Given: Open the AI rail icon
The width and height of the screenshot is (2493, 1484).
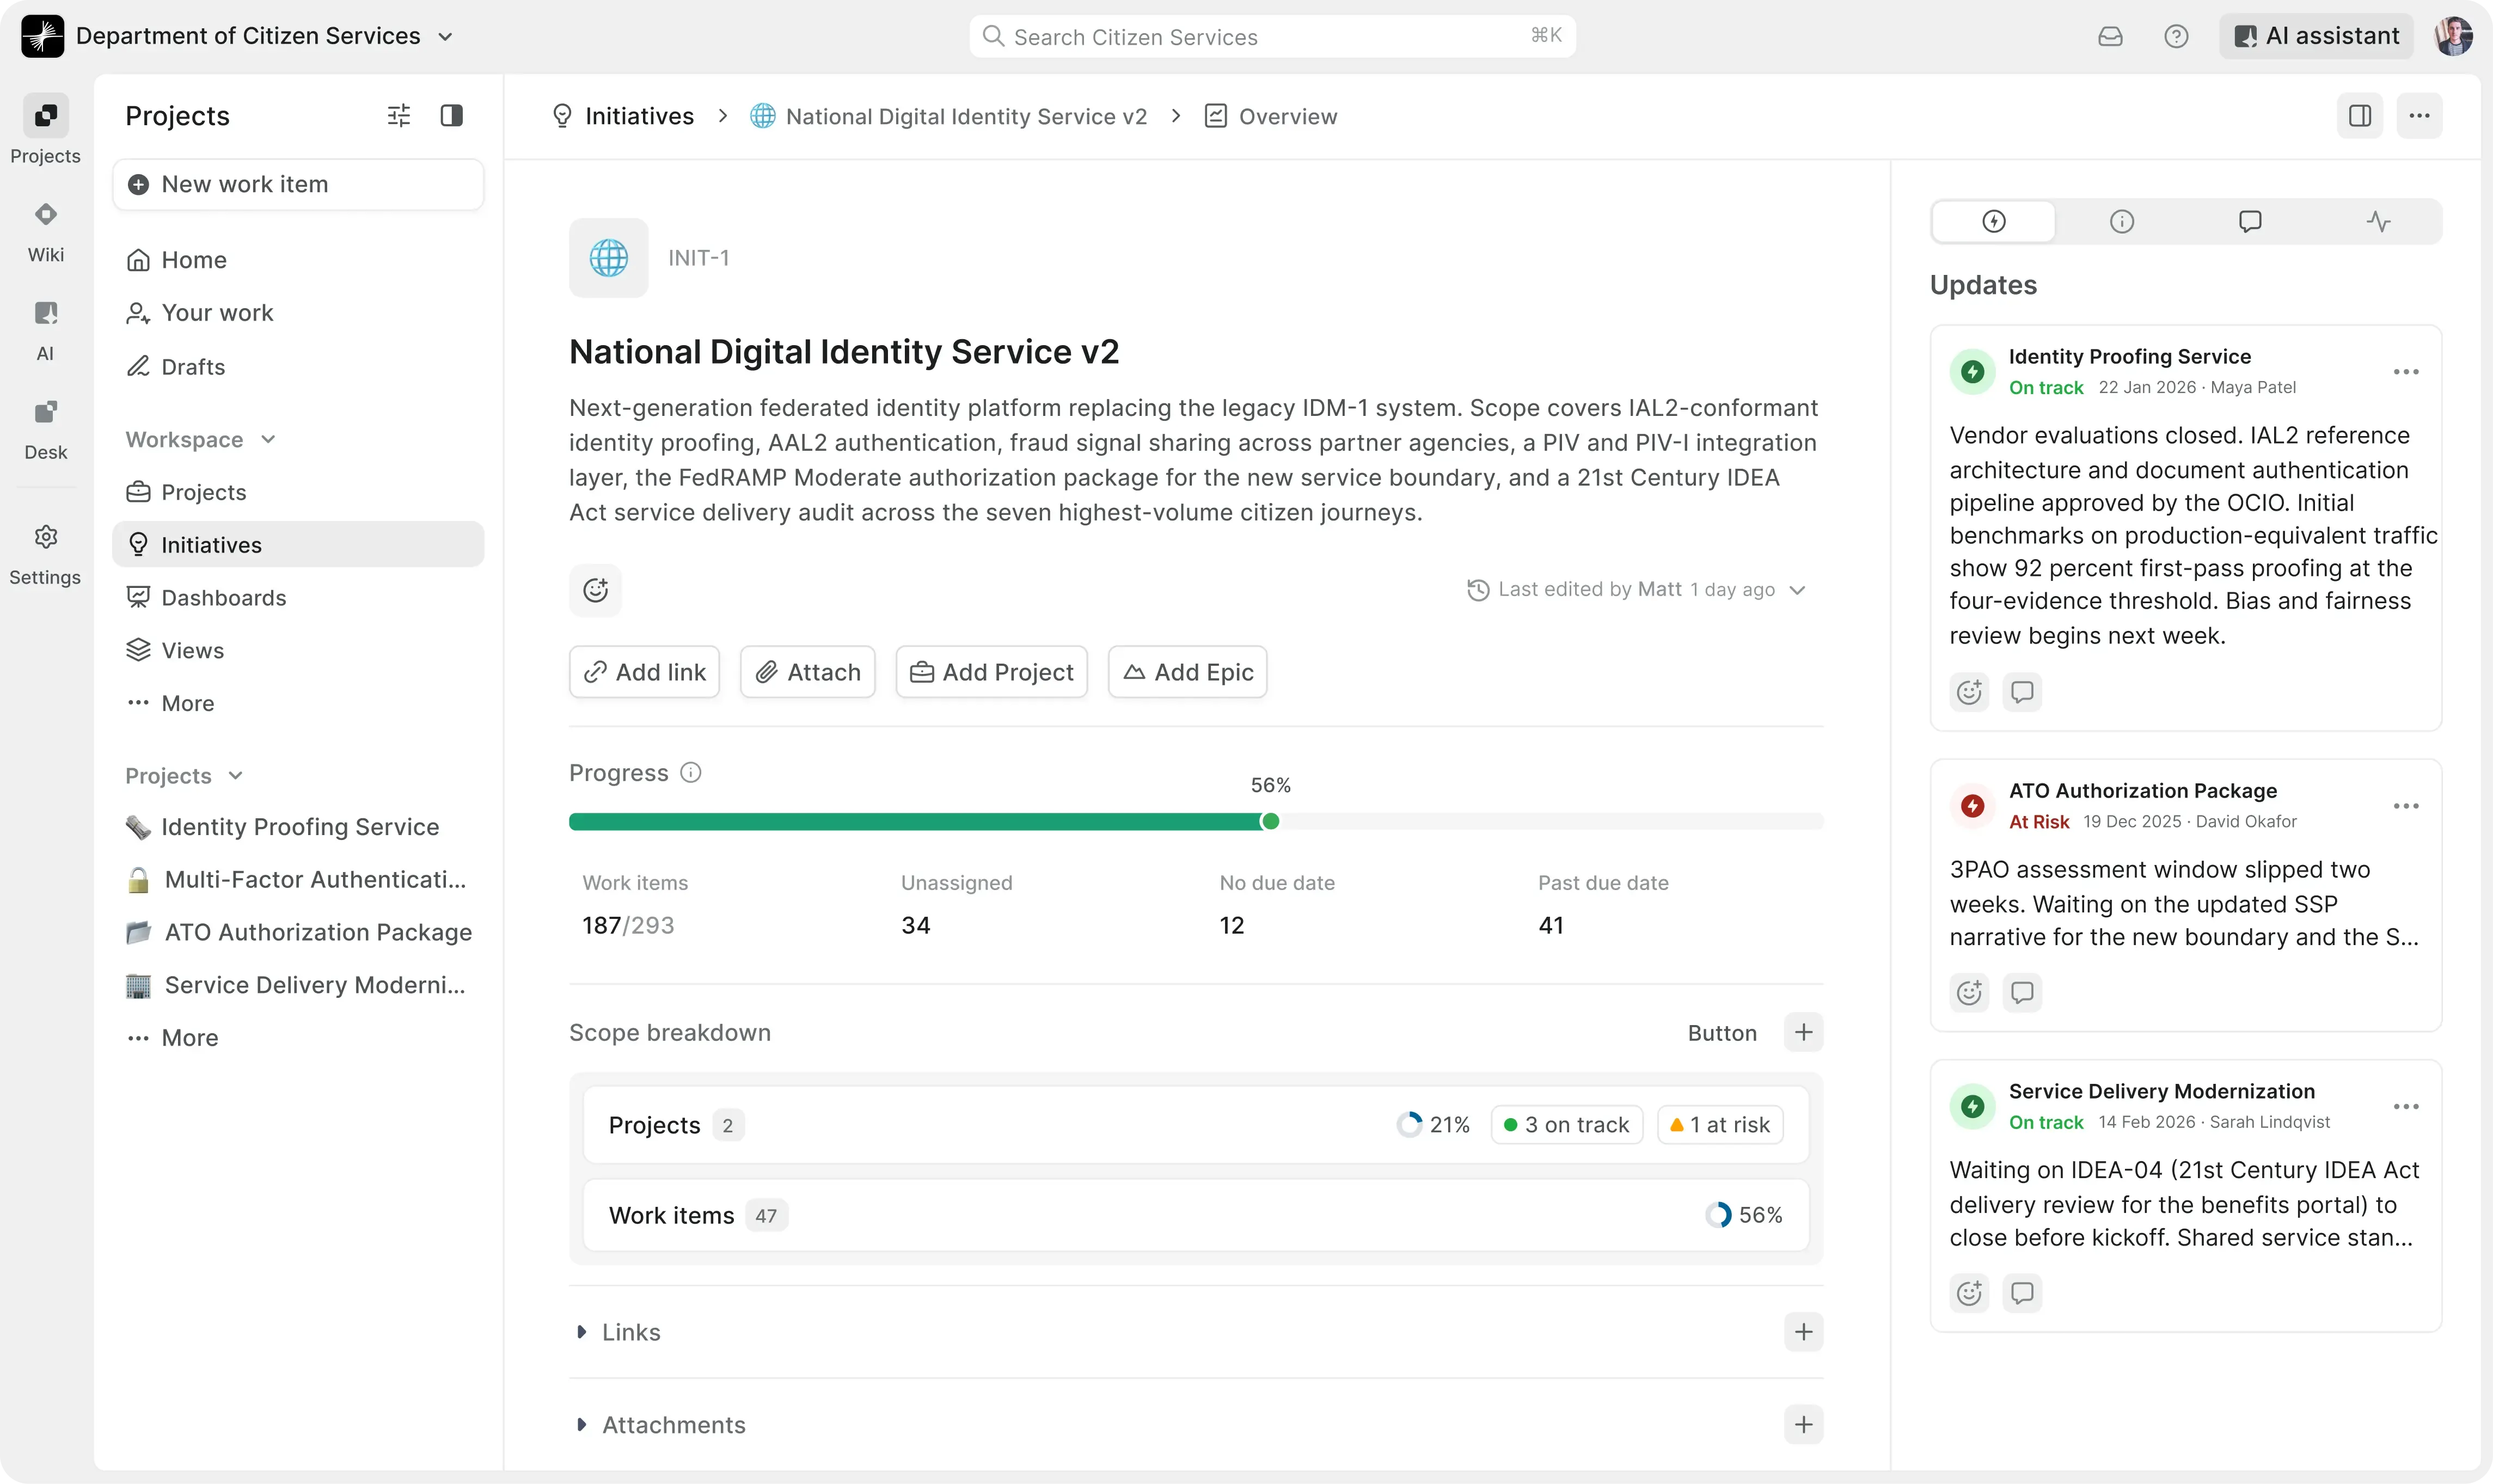Looking at the screenshot, I should pyautogui.click(x=45, y=331).
